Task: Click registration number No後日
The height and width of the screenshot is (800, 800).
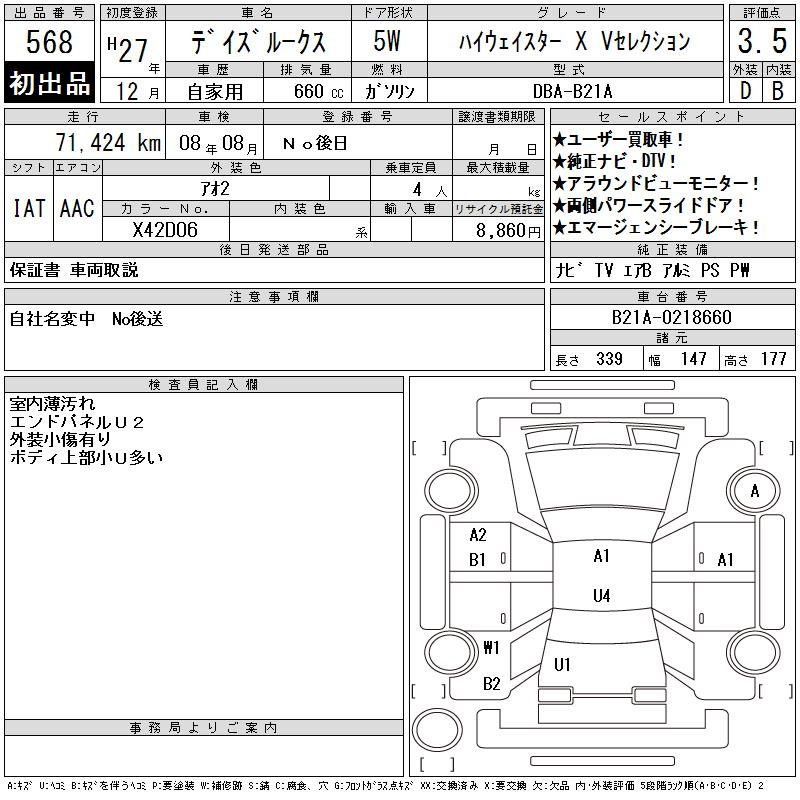Action: 315,143
